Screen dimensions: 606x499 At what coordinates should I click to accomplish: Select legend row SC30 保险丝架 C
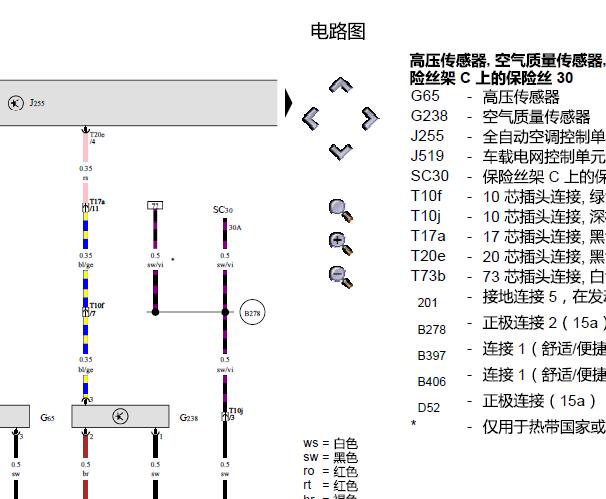click(x=508, y=177)
